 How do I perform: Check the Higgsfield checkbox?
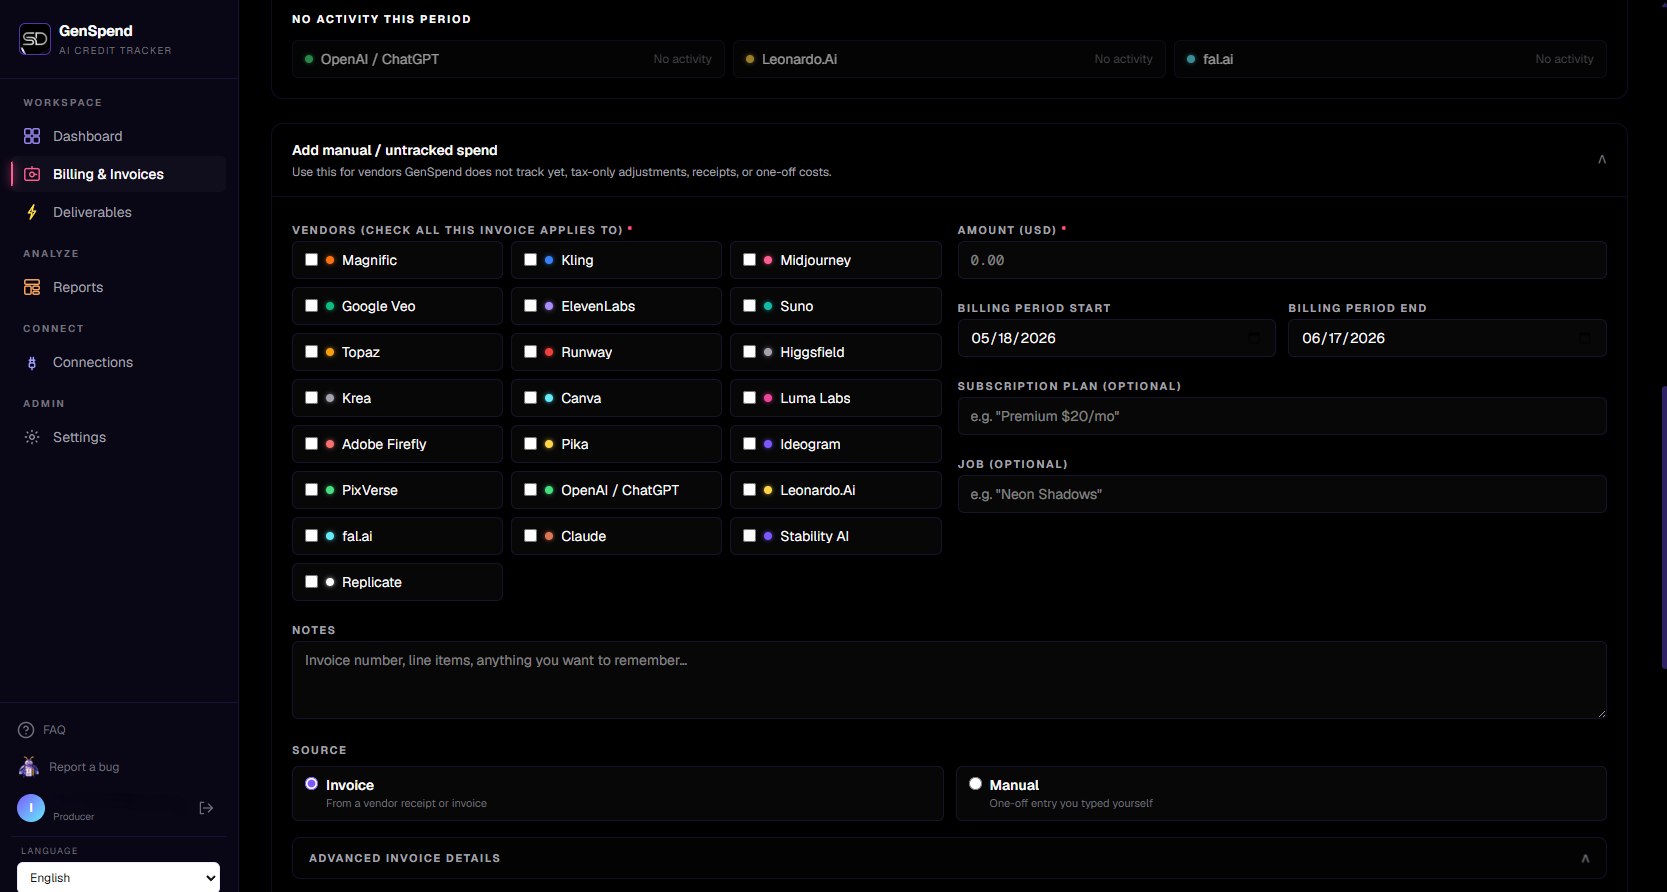click(x=749, y=352)
